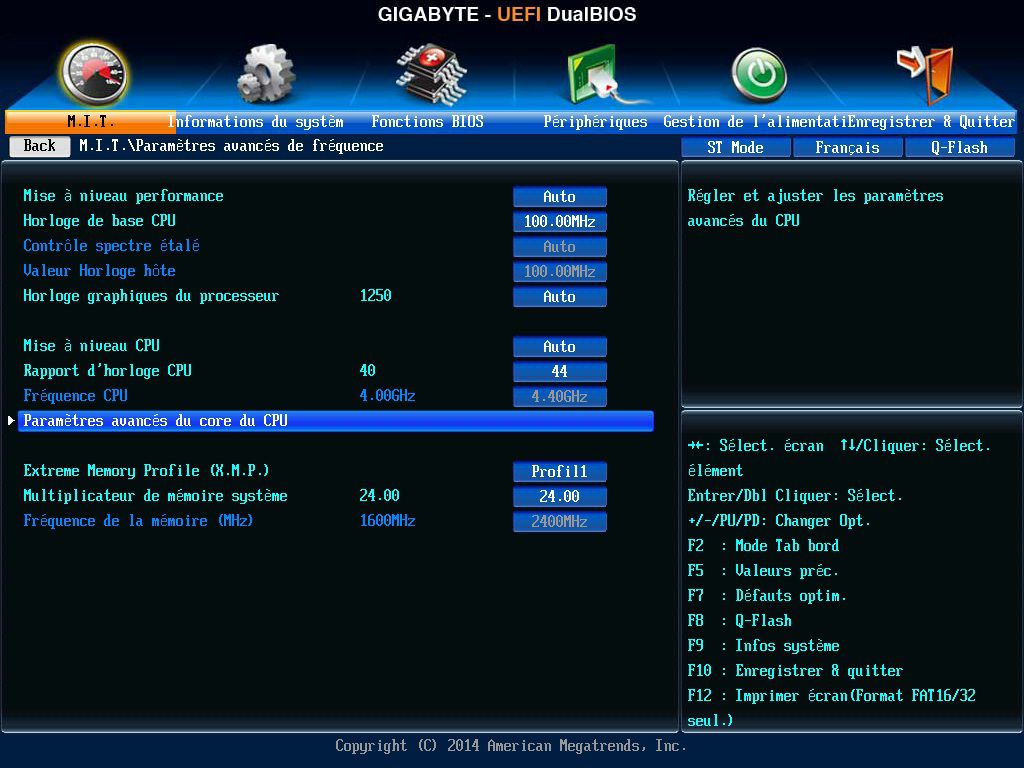Click the F9 Infos système help line

click(763, 646)
